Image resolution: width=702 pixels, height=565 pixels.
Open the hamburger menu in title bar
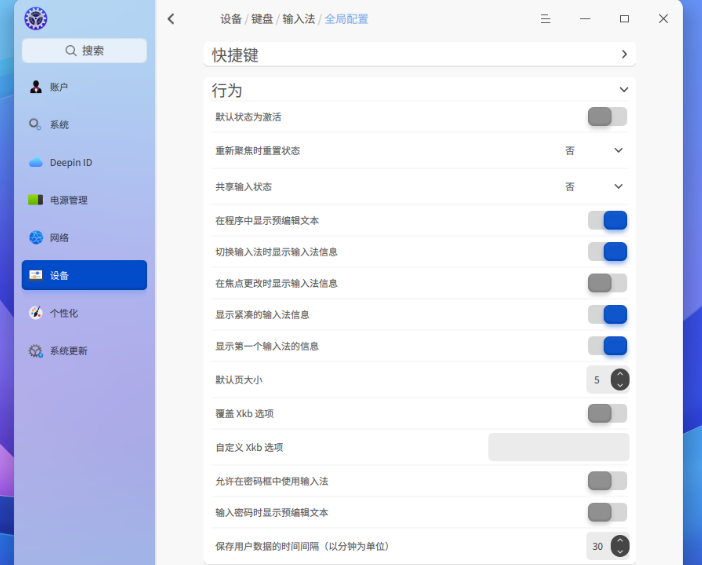click(545, 19)
